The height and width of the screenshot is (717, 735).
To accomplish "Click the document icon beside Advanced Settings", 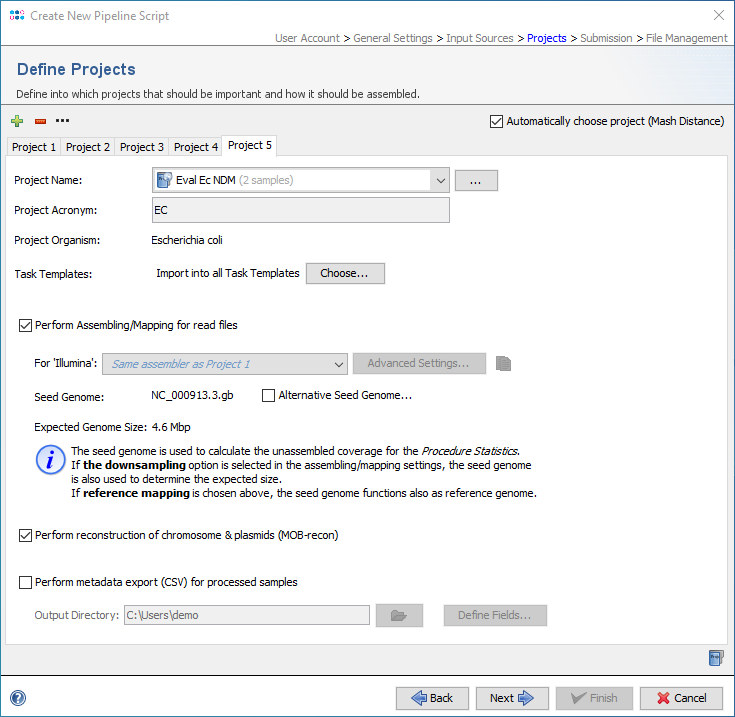I will click(504, 363).
